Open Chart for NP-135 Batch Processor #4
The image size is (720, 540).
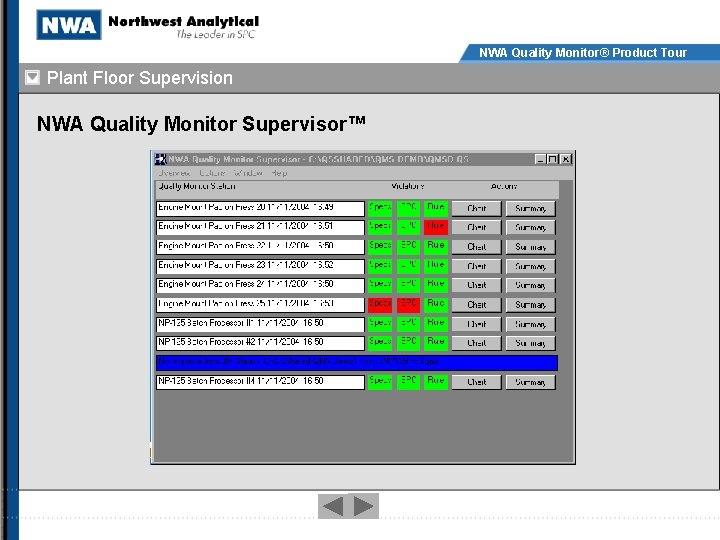477,382
